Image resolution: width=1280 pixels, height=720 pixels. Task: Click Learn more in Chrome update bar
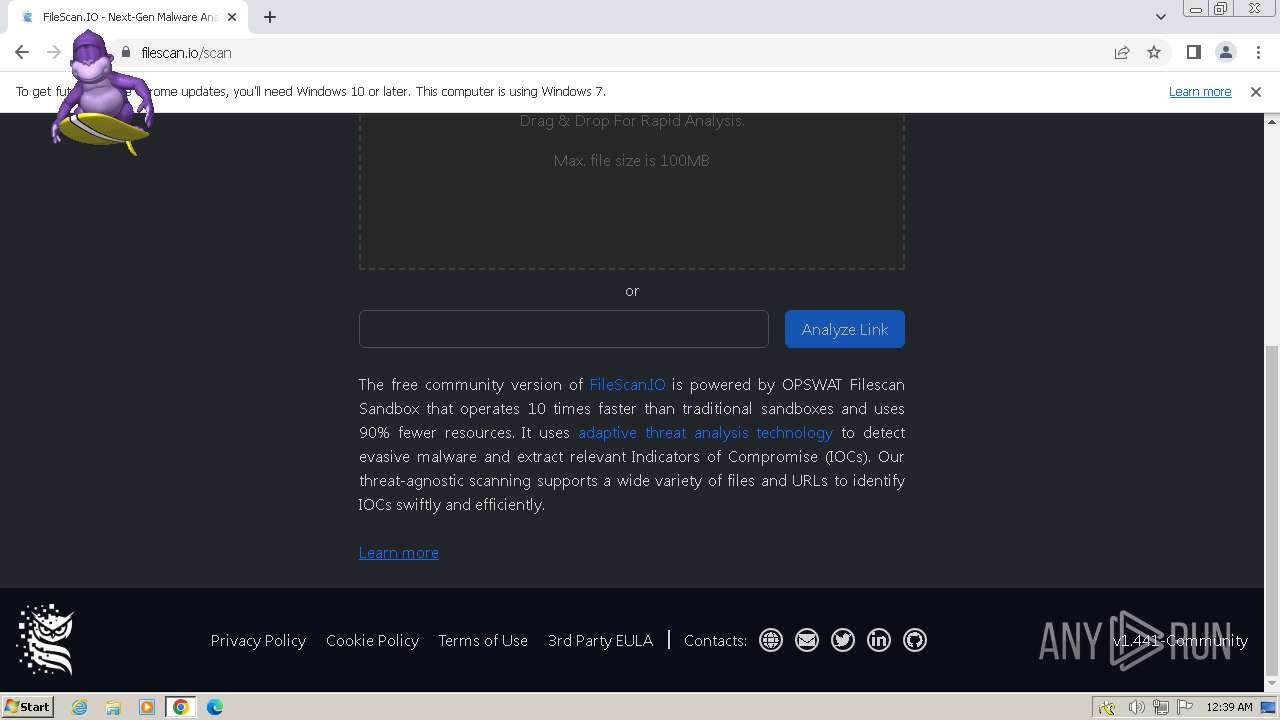[x=1200, y=91]
